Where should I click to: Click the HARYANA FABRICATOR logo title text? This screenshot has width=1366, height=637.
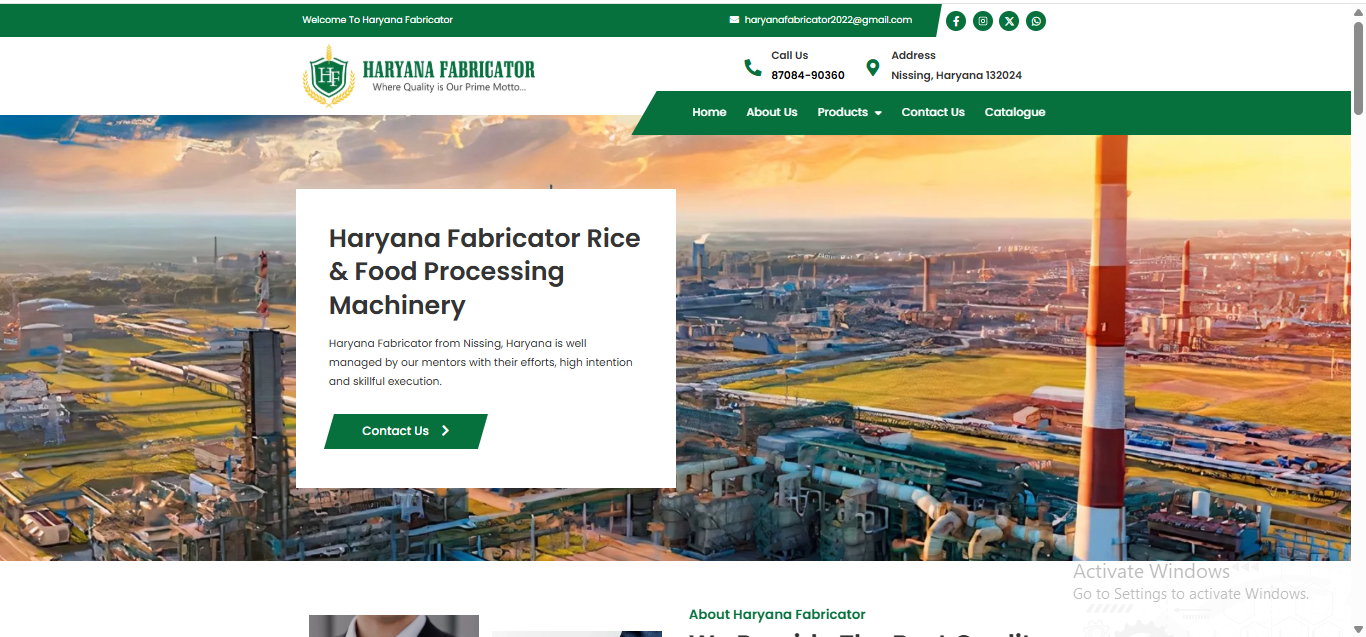(449, 69)
